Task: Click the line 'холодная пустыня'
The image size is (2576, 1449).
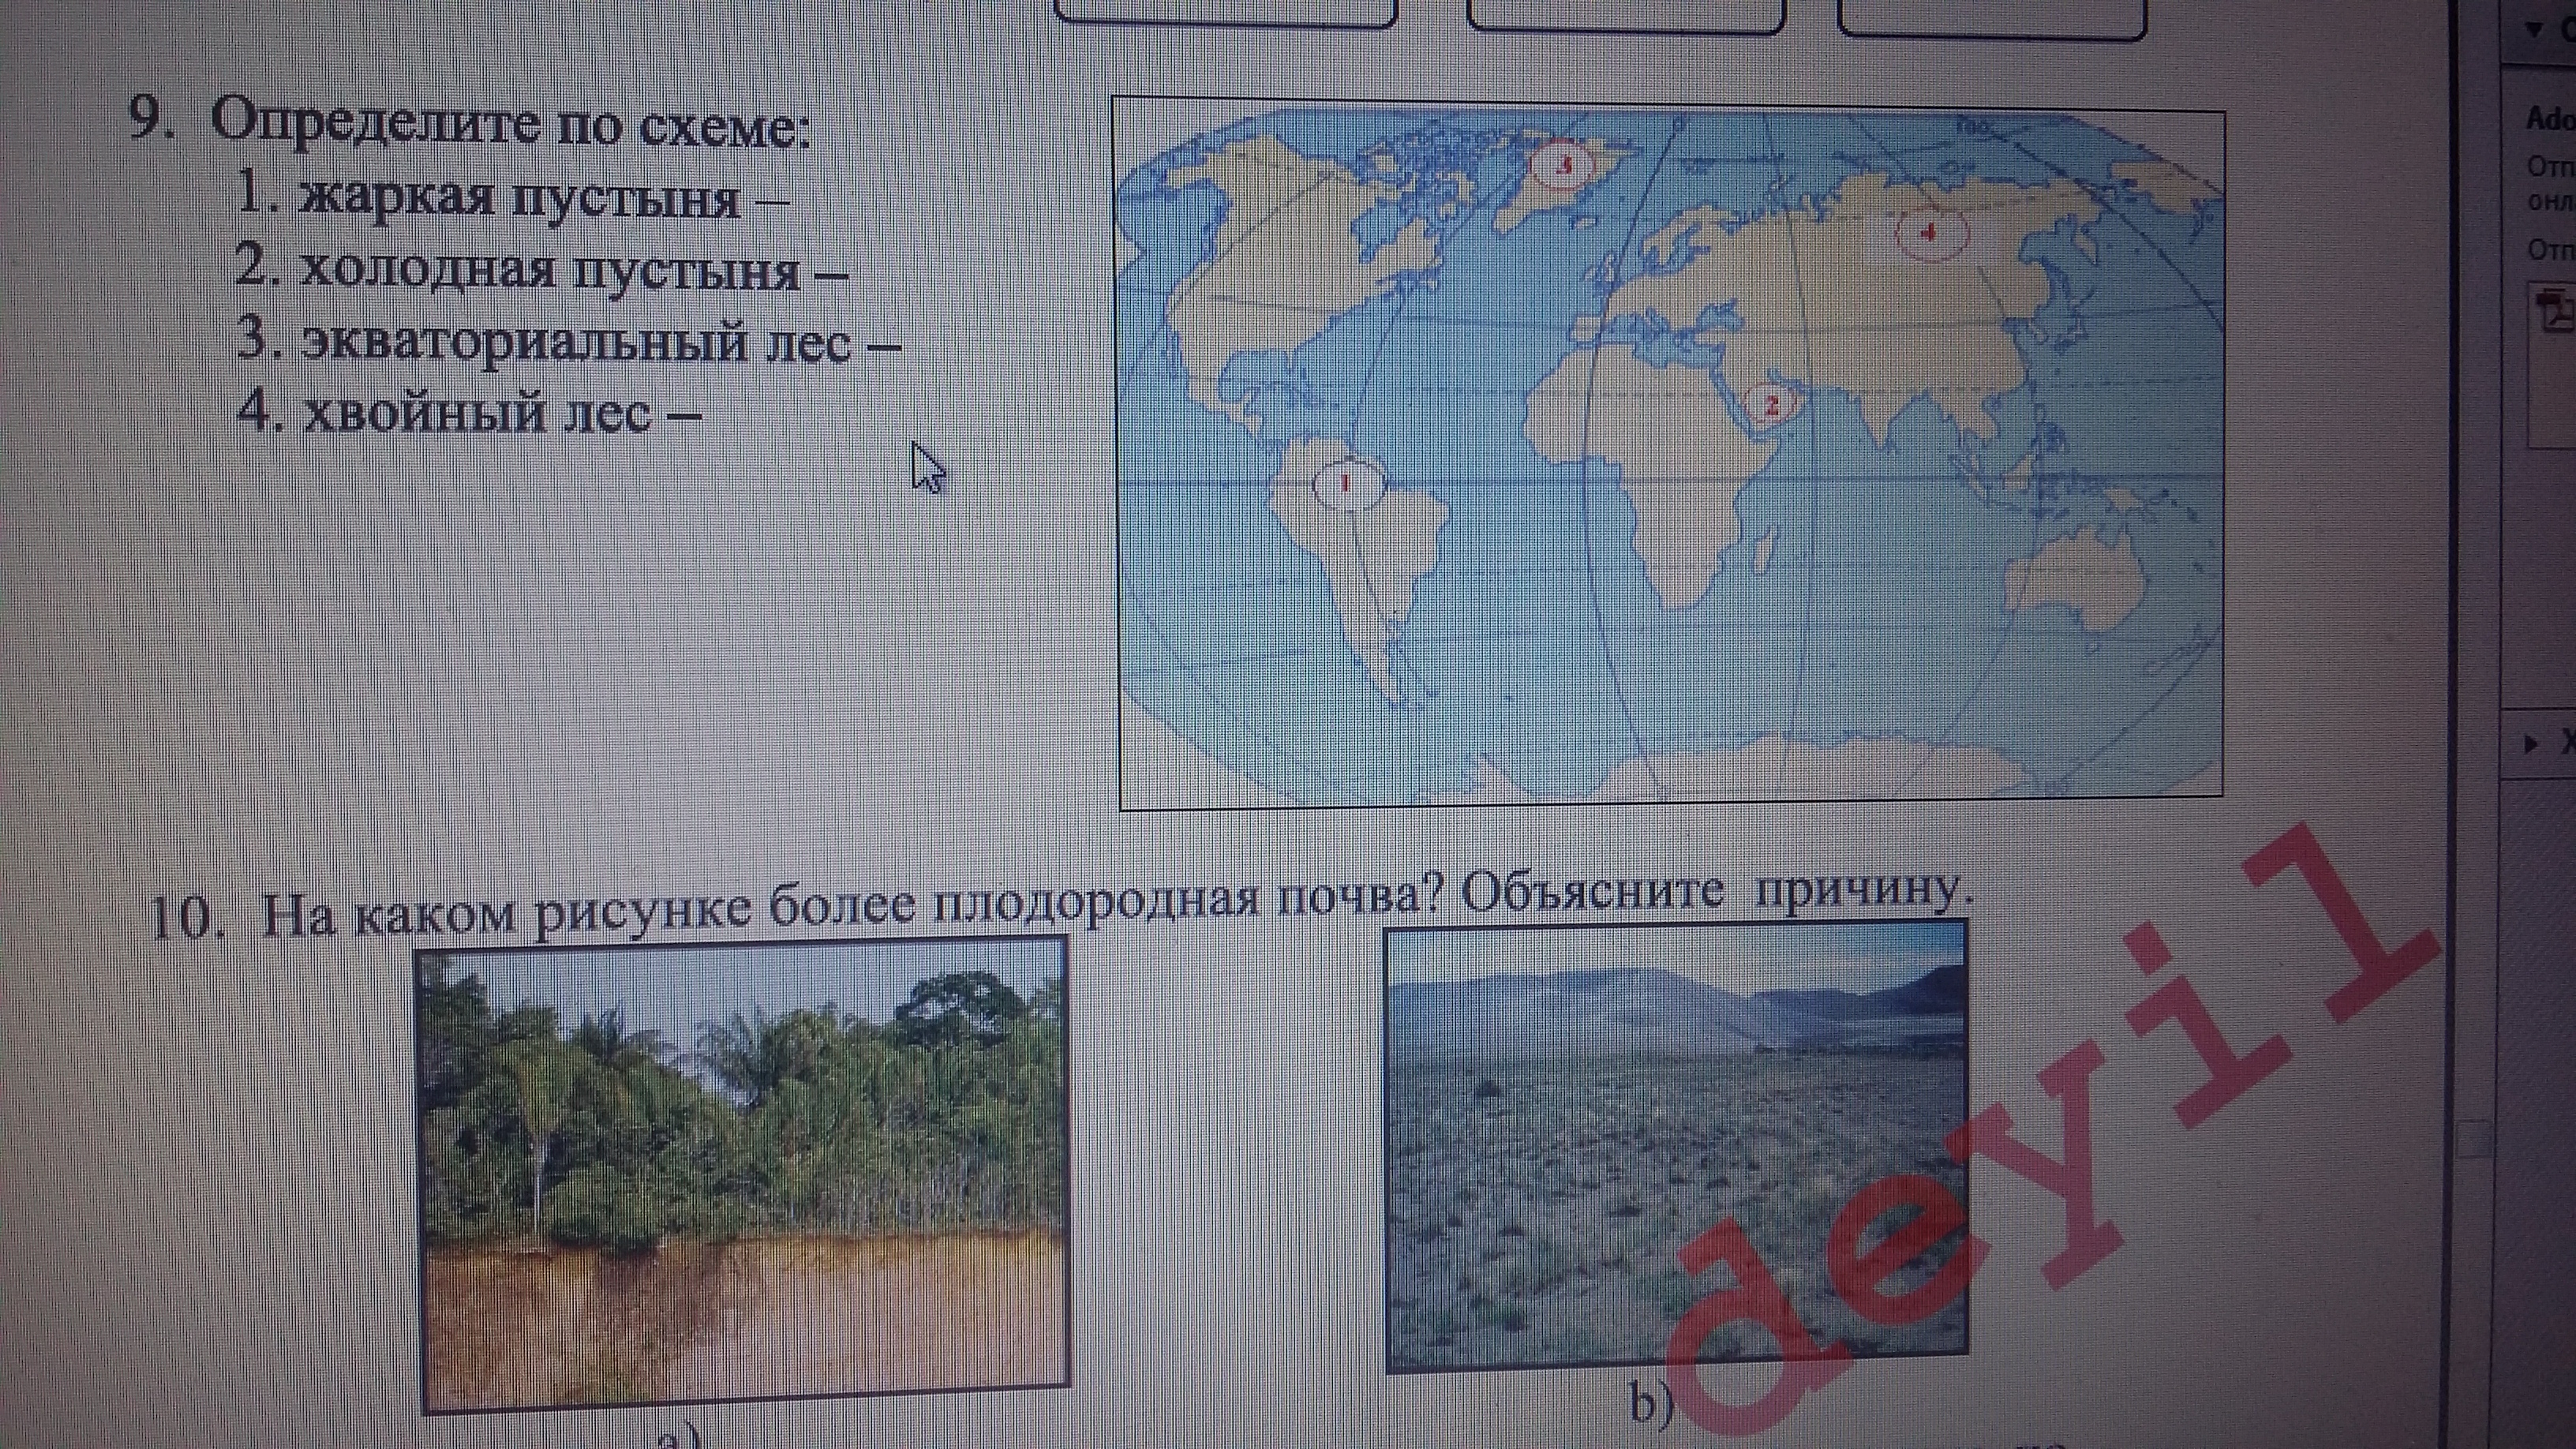Action: [550, 270]
